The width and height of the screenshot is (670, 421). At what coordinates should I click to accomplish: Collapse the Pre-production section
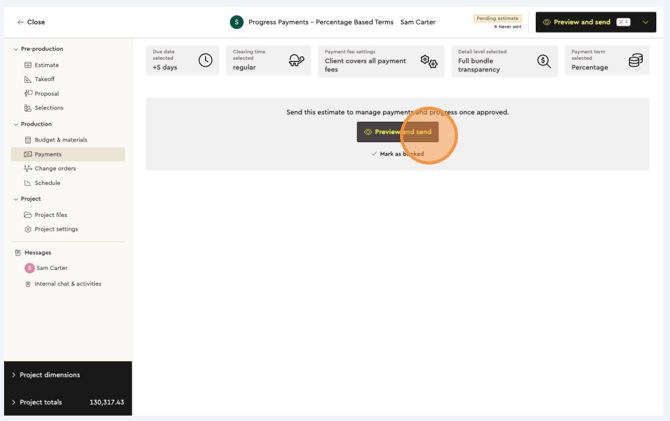point(15,49)
